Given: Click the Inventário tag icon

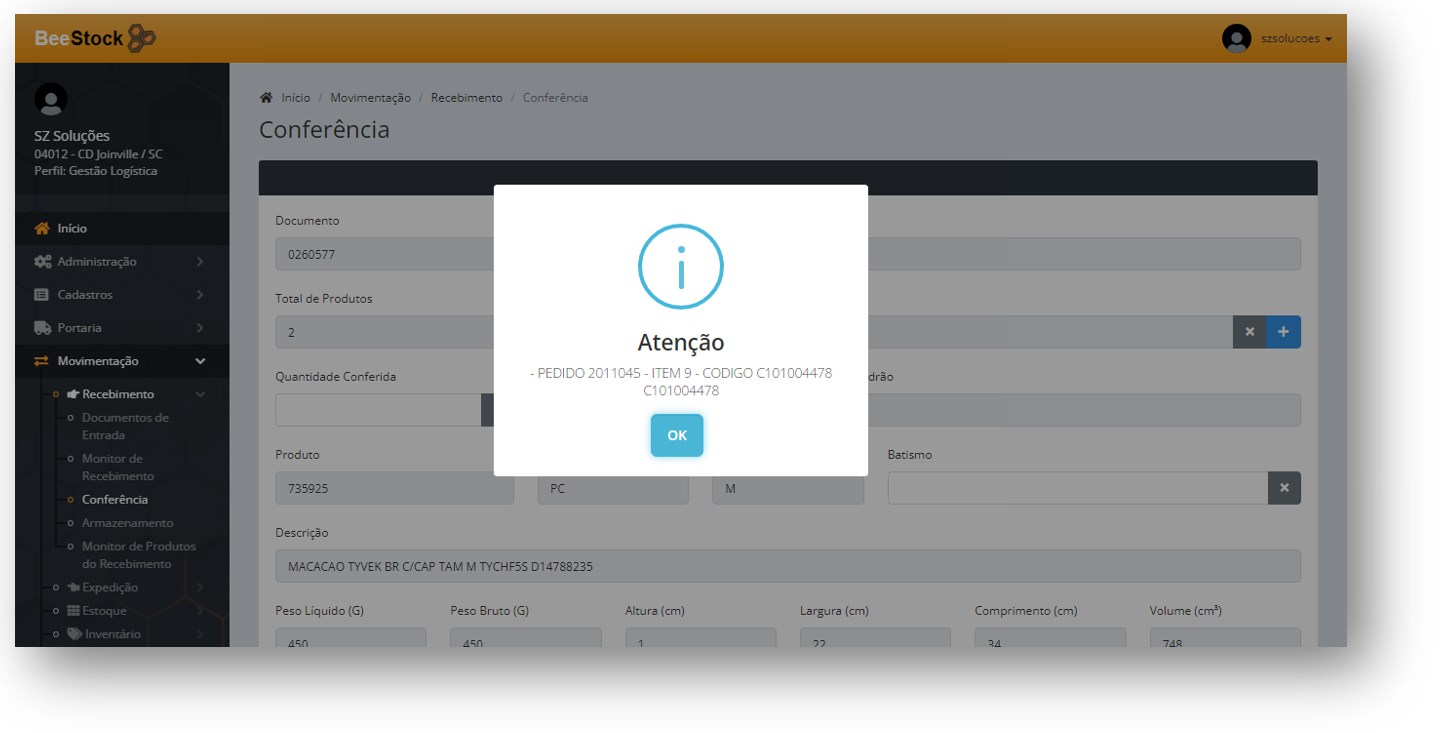Looking at the screenshot, I should 74,634.
